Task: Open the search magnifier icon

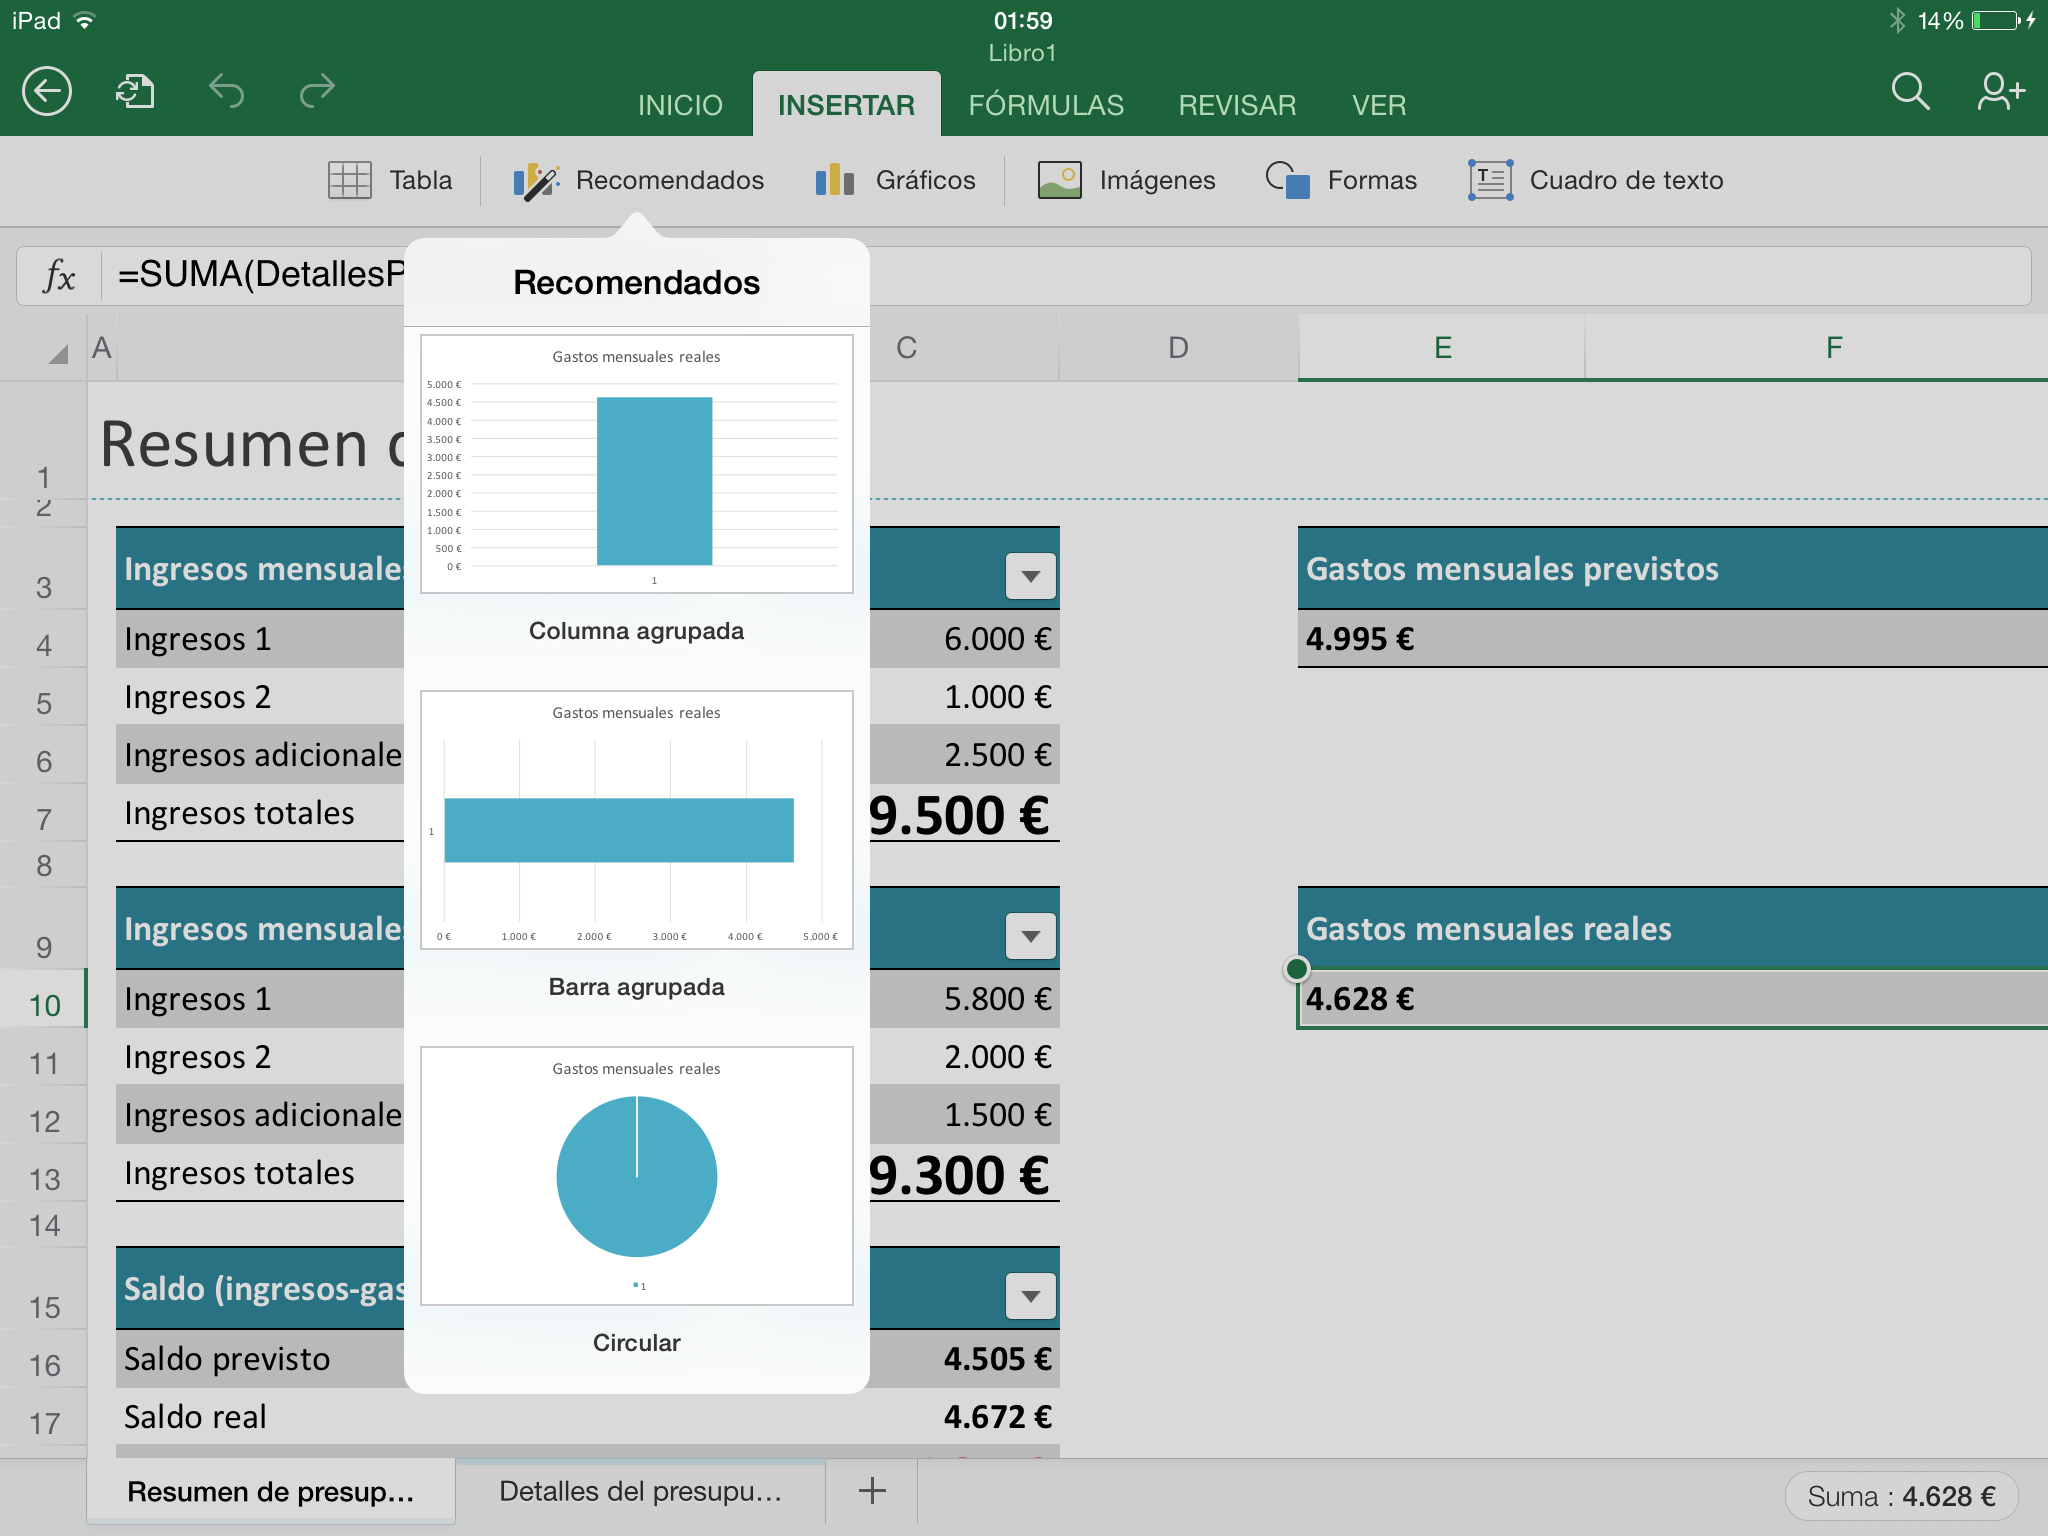Action: coord(1909,92)
